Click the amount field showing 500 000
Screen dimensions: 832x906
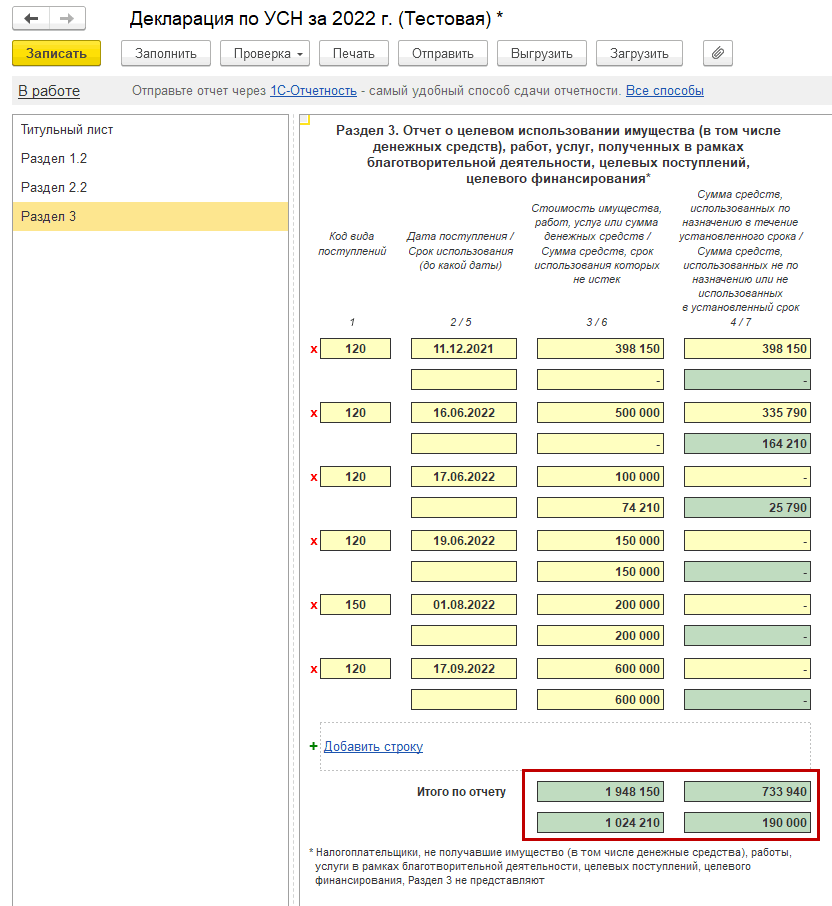[601, 413]
